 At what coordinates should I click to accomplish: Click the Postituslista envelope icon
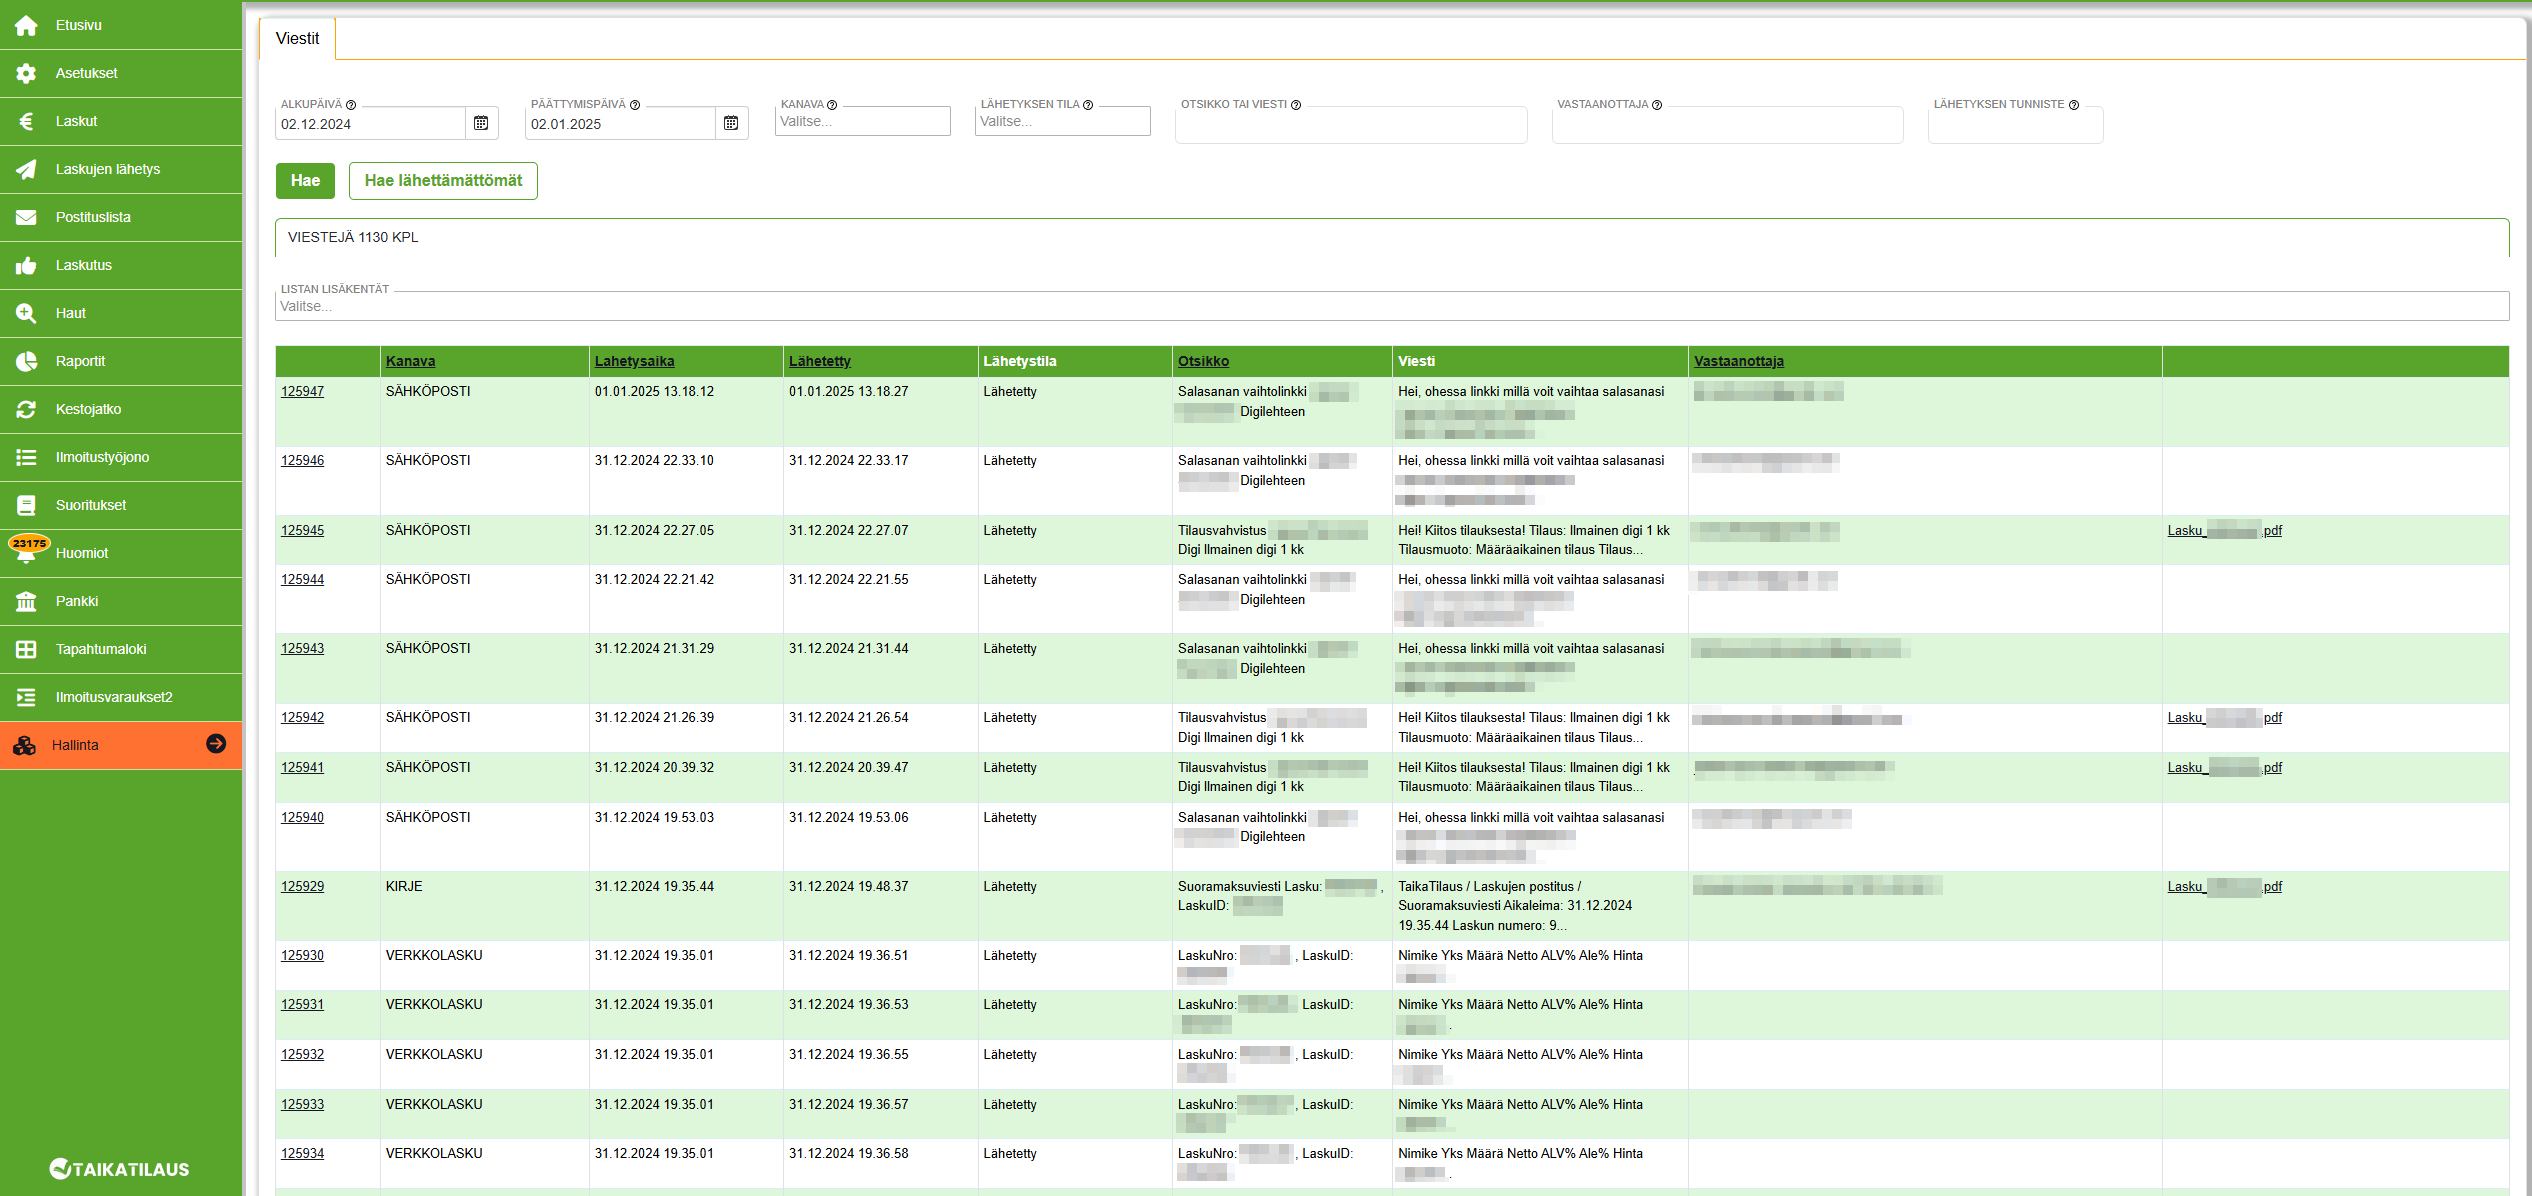click(x=26, y=217)
